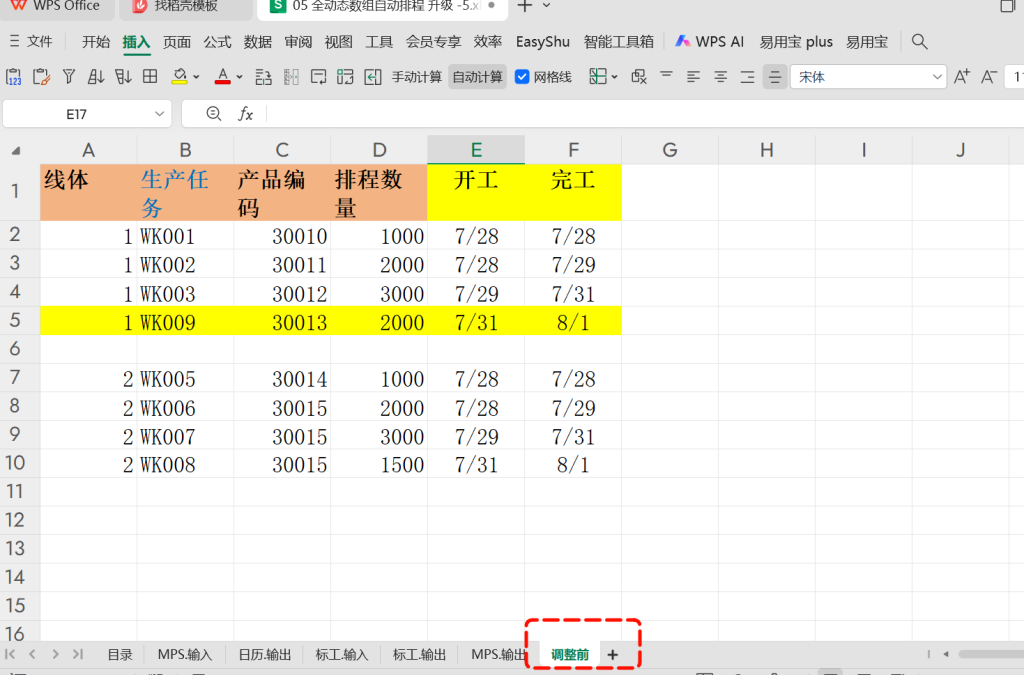Open the EasyShu ribbon tab
Screen dimensions: 1024x675
pos(543,42)
